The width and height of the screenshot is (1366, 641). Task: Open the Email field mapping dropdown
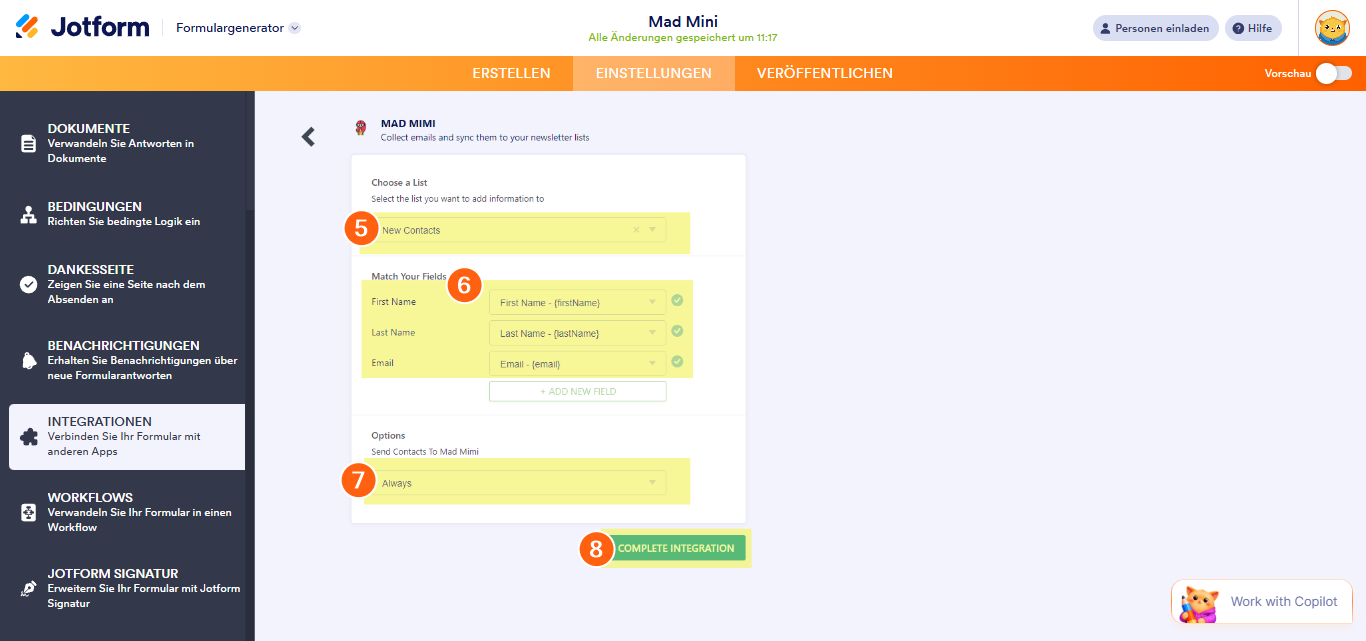point(577,363)
